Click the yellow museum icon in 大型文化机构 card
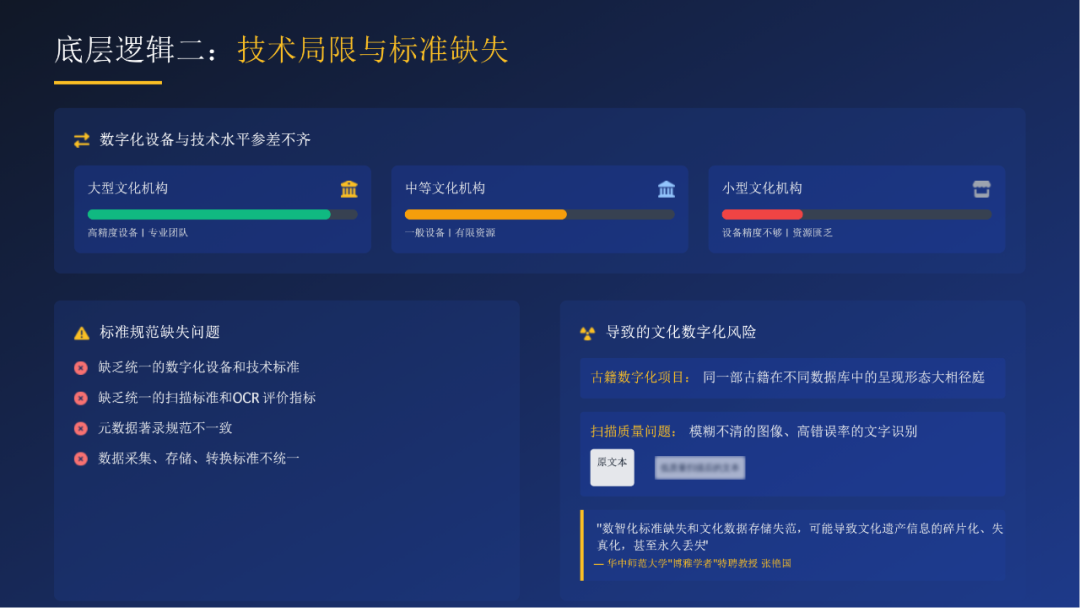 349,189
